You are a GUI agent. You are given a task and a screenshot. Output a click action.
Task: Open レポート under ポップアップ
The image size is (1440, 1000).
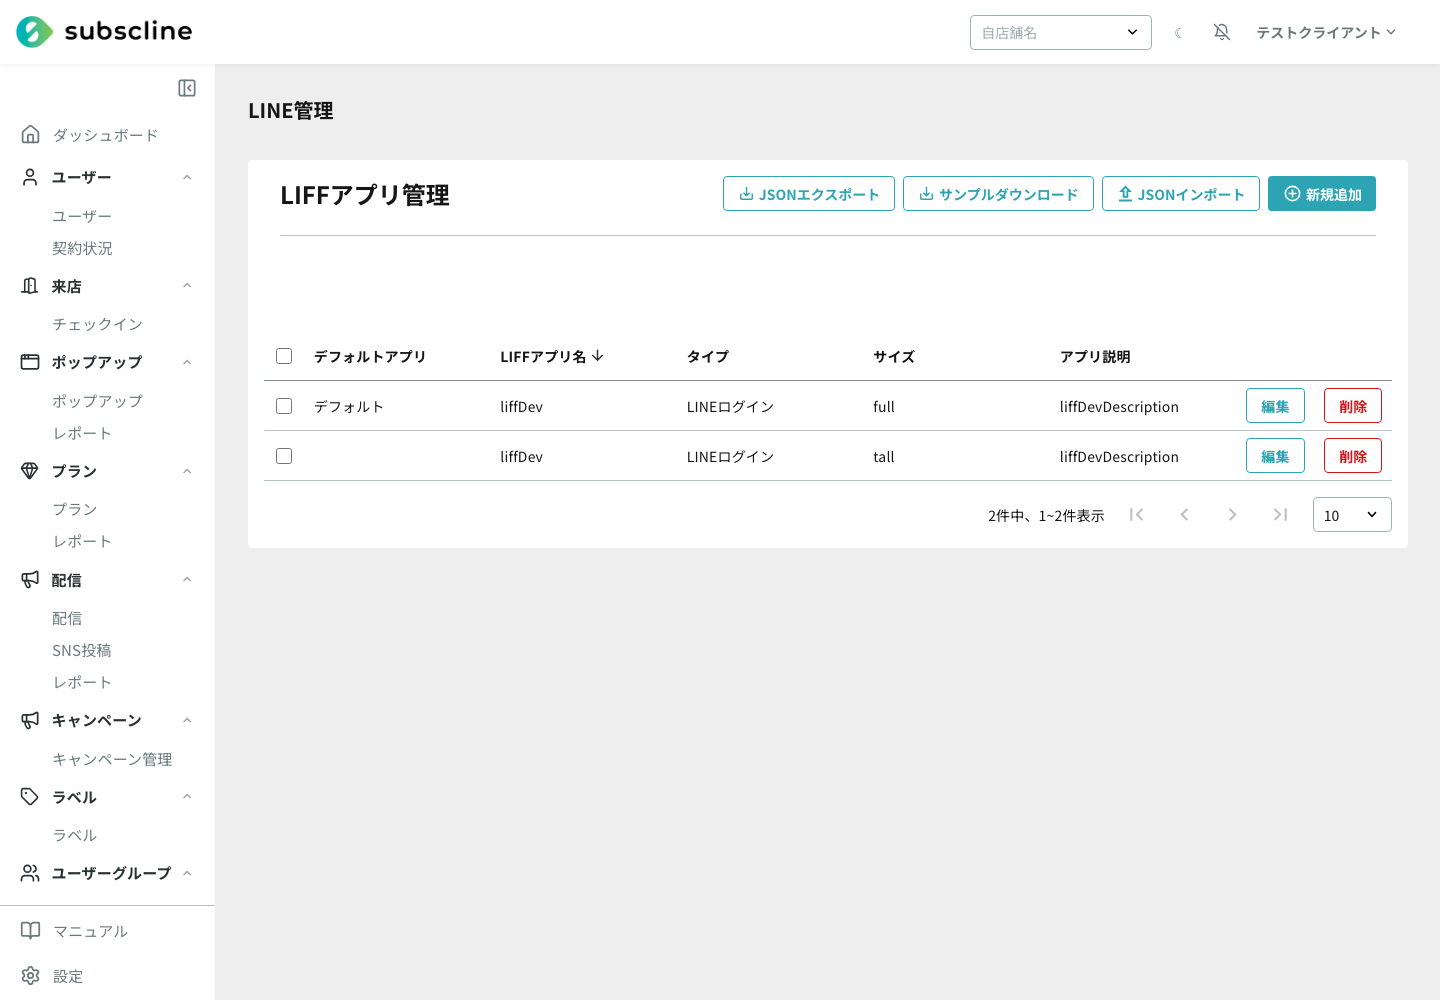[82, 433]
